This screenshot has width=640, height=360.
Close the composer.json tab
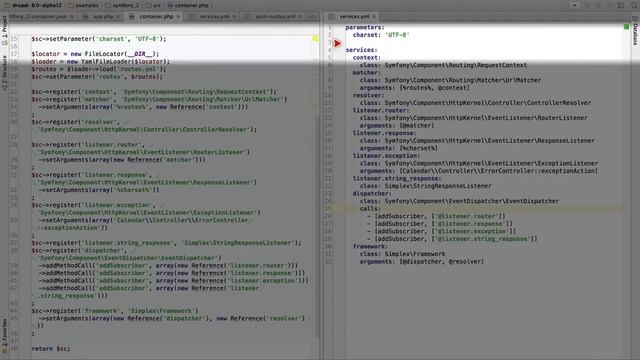click(72, 17)
